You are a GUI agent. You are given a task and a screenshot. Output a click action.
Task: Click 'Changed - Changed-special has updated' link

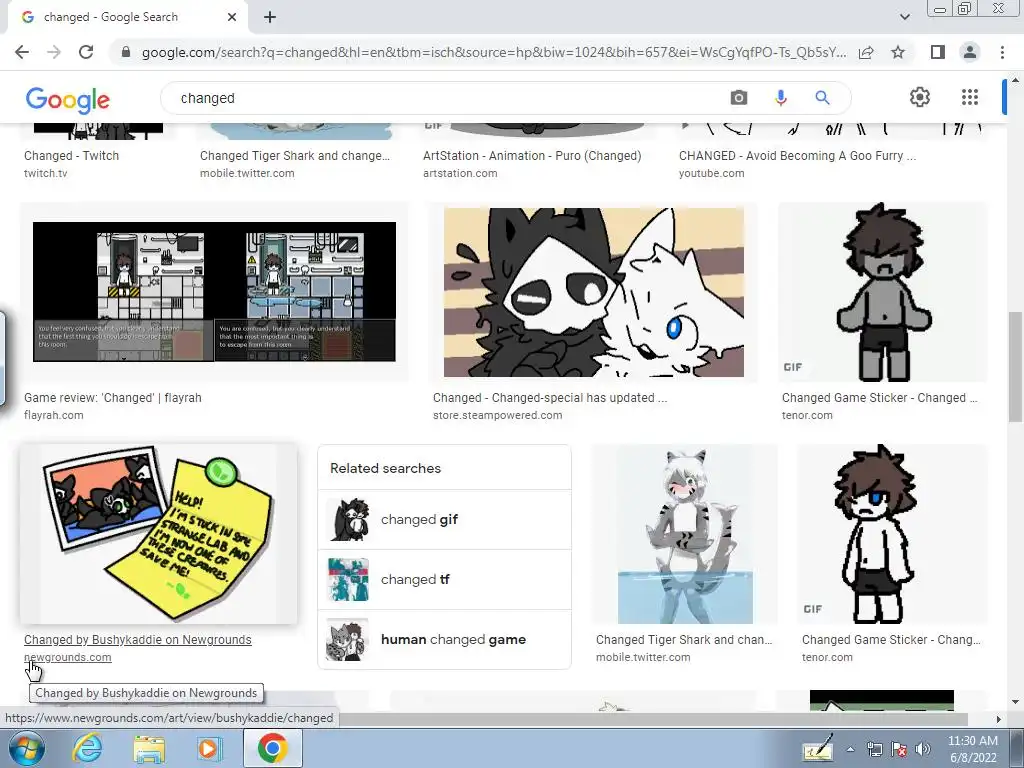[550, 398]
